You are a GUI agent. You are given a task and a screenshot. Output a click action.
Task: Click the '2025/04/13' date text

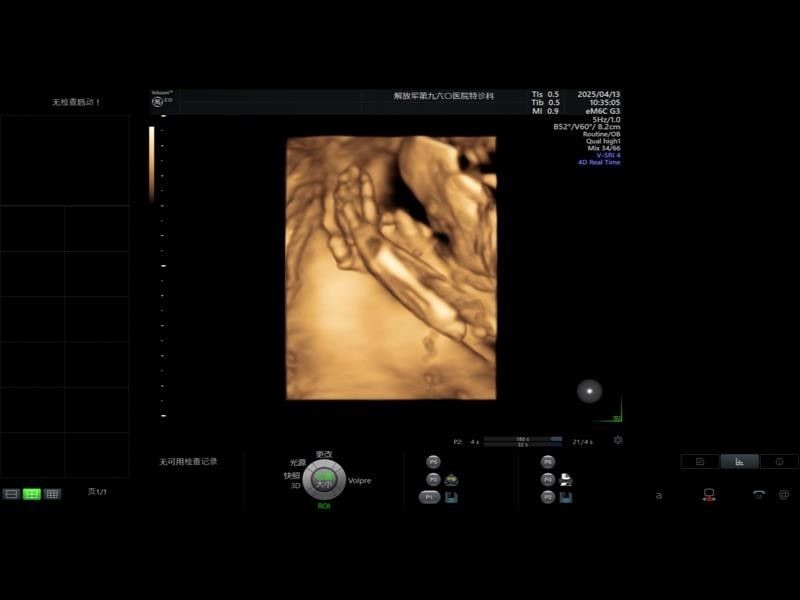pos(598,94)
